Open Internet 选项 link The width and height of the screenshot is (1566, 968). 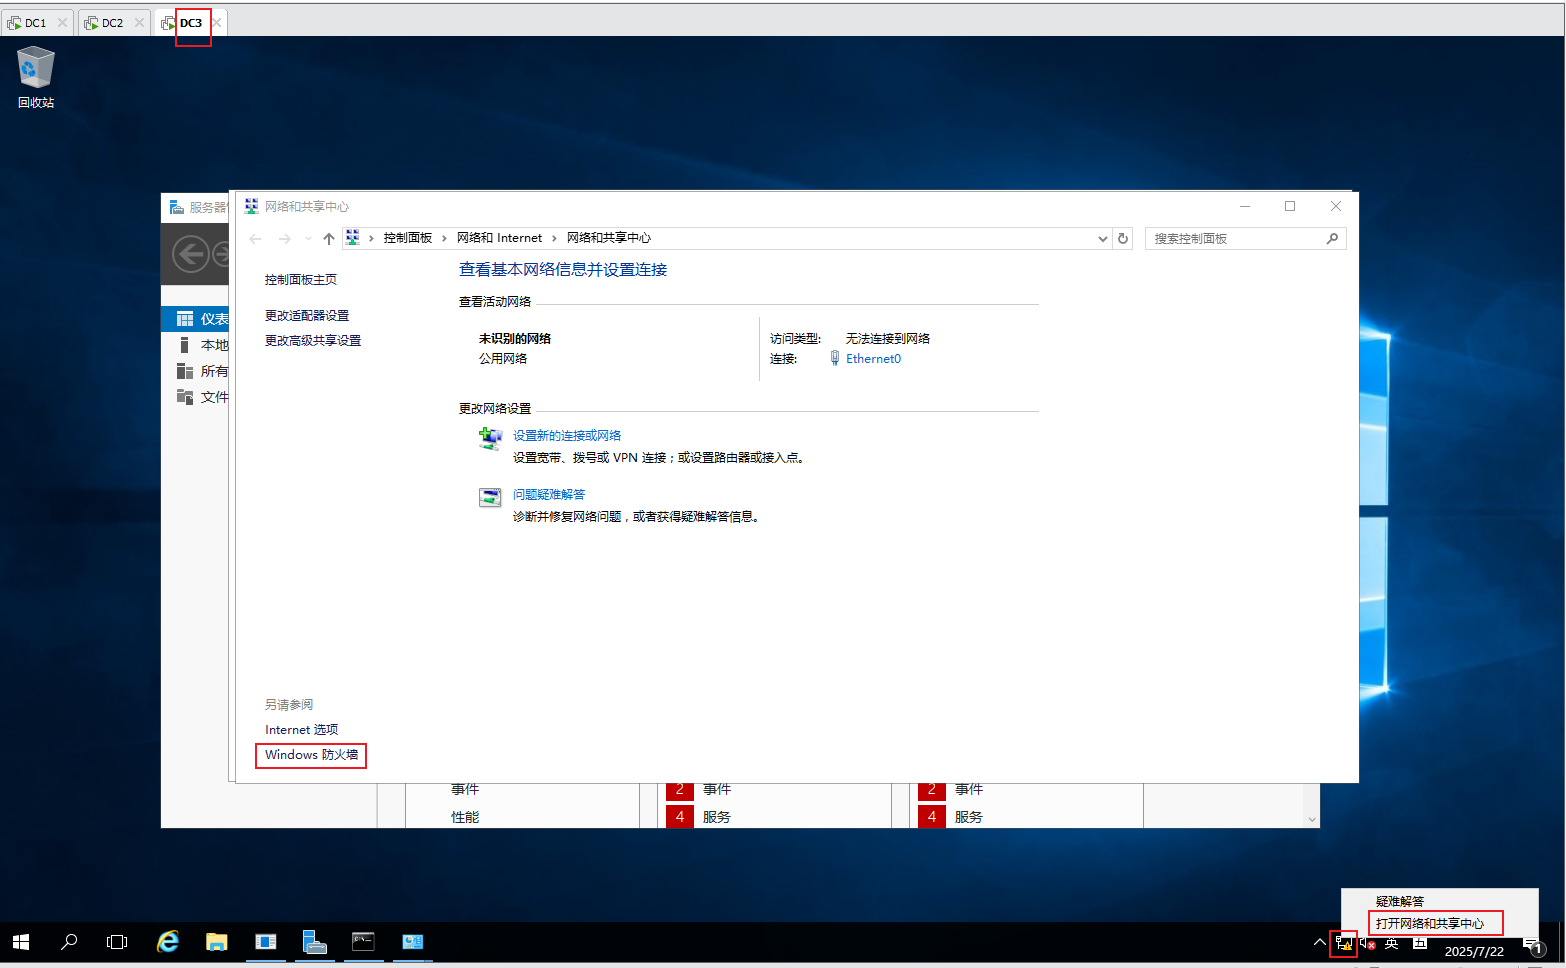click(301, 730)
